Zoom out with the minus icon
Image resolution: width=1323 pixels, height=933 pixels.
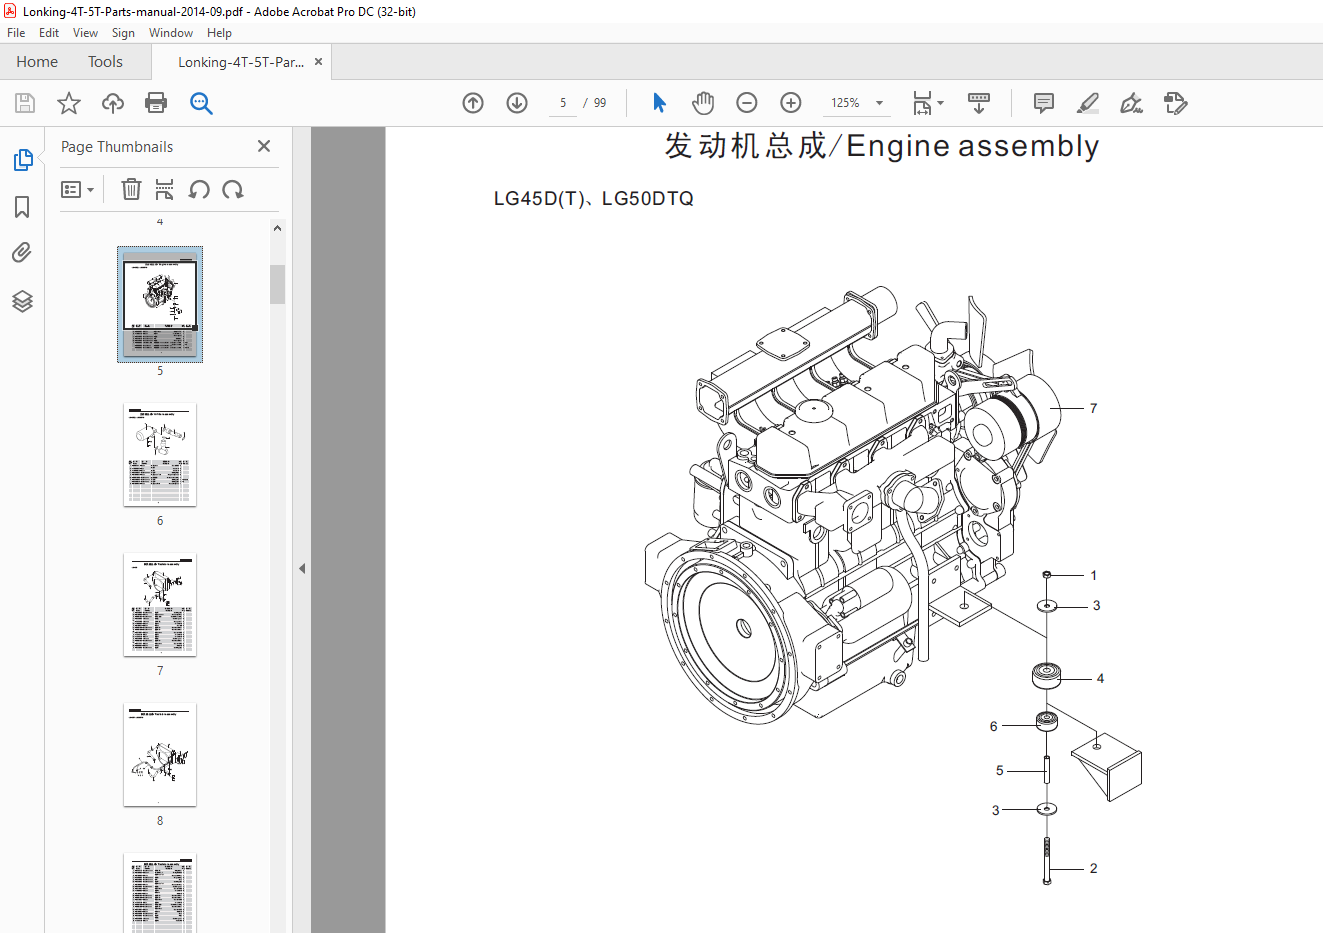point(747,103)
